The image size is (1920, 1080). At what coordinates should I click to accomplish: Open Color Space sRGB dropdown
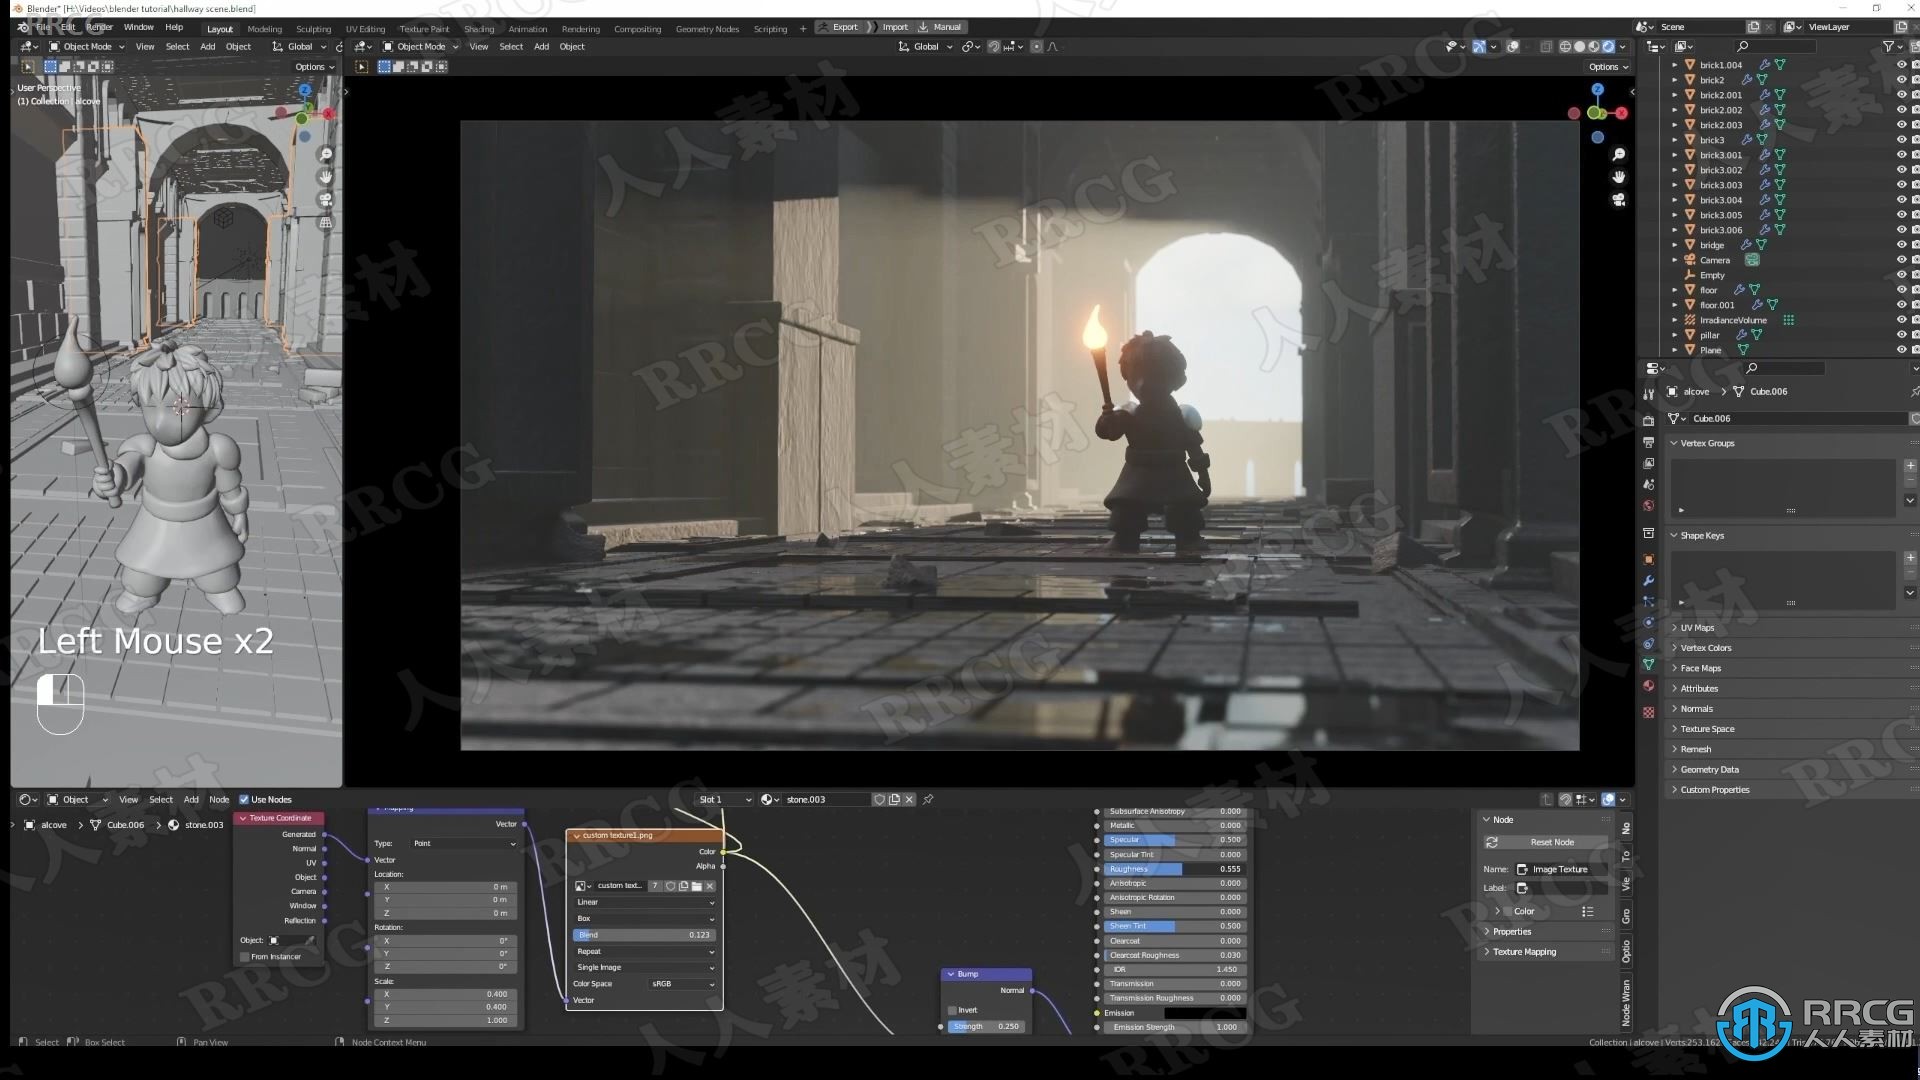point(683,984)
